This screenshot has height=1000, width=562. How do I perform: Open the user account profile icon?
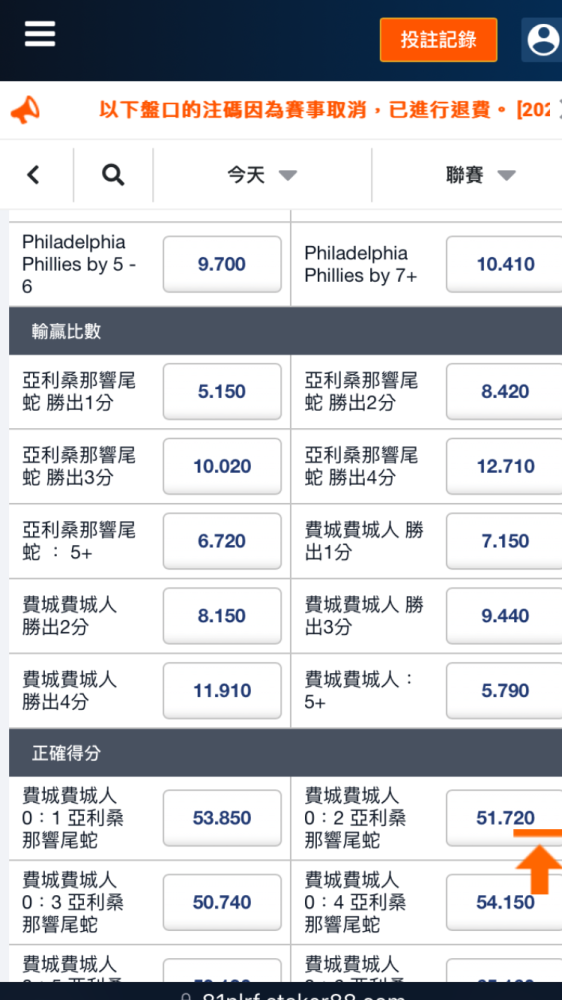(542, 40)
